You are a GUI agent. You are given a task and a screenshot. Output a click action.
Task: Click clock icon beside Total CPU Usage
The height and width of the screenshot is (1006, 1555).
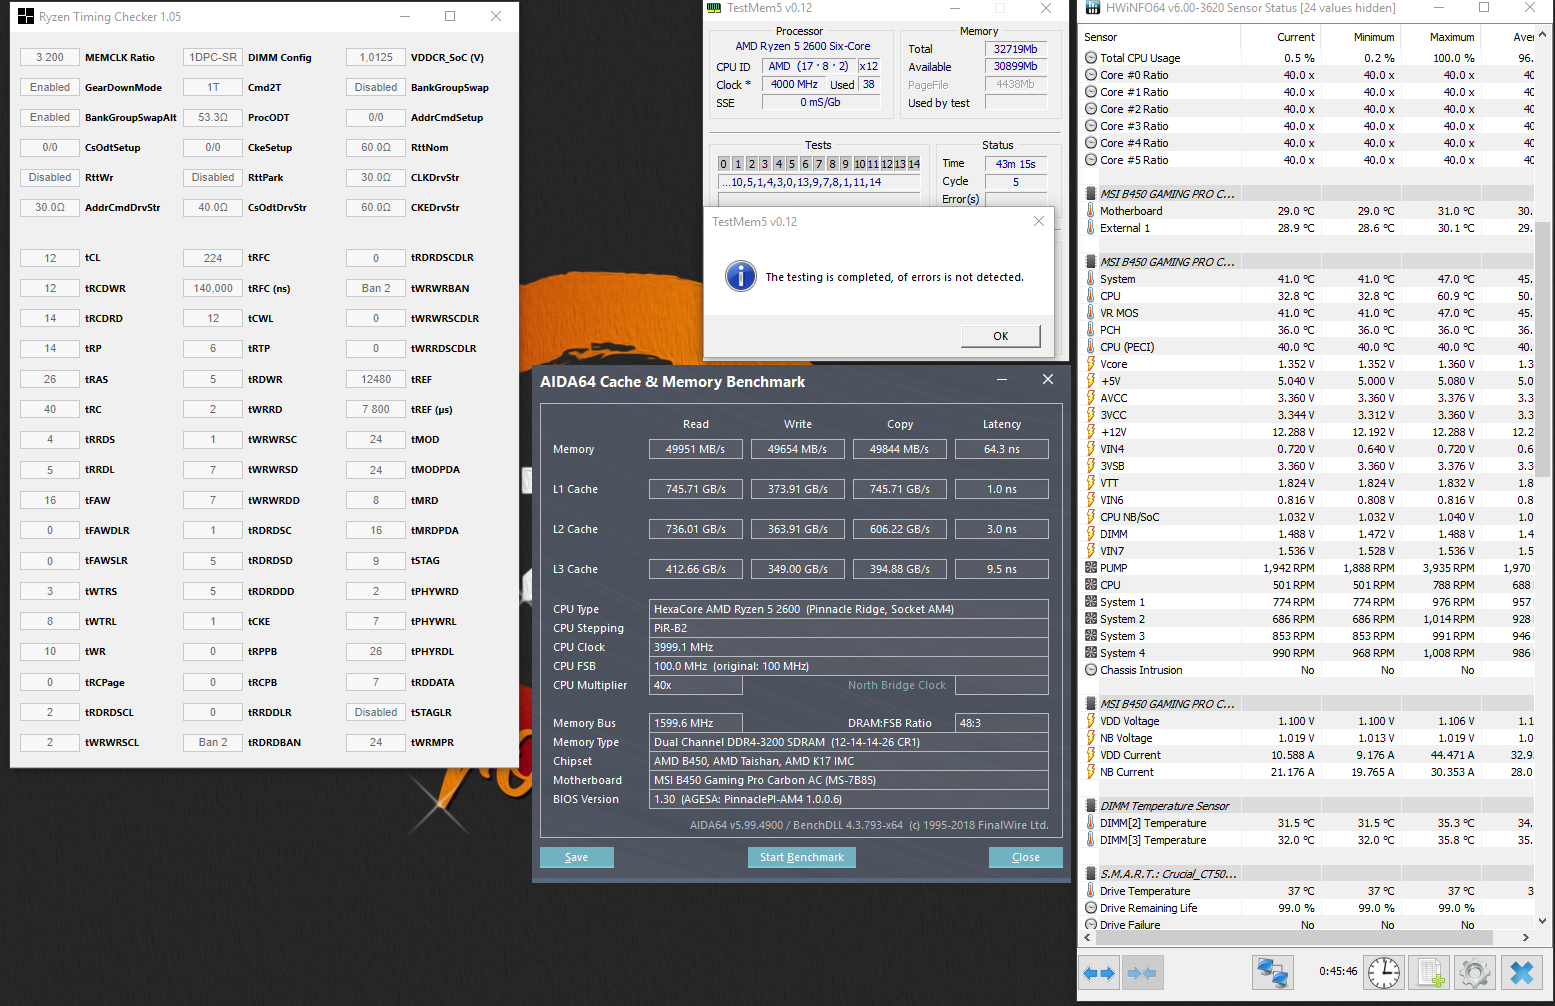pos(1091,58)
